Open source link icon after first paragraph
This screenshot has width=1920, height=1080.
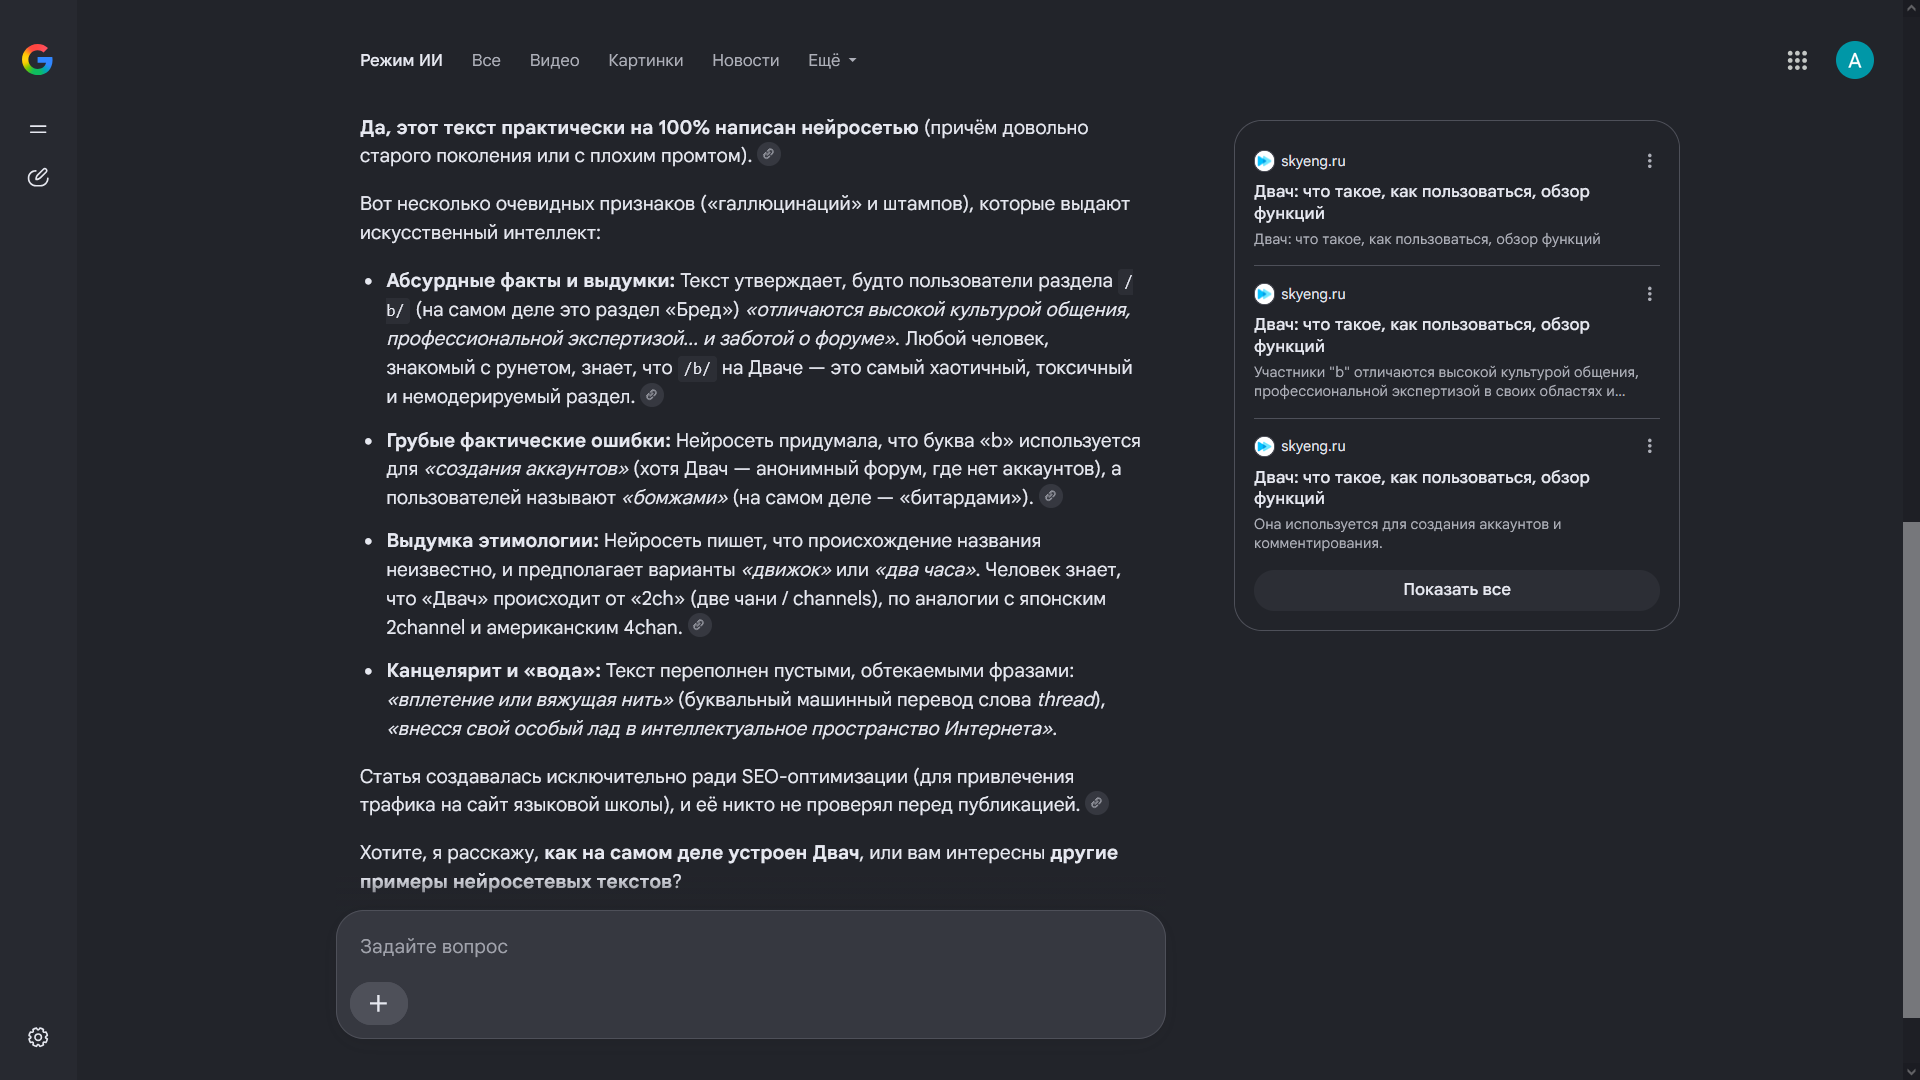point(769,154)
